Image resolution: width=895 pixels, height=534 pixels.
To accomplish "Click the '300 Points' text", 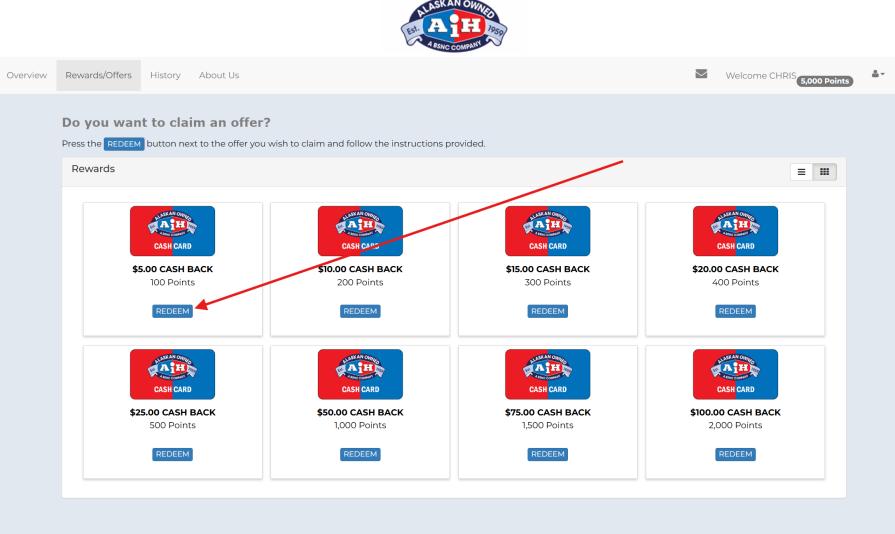I will point(547,282).
